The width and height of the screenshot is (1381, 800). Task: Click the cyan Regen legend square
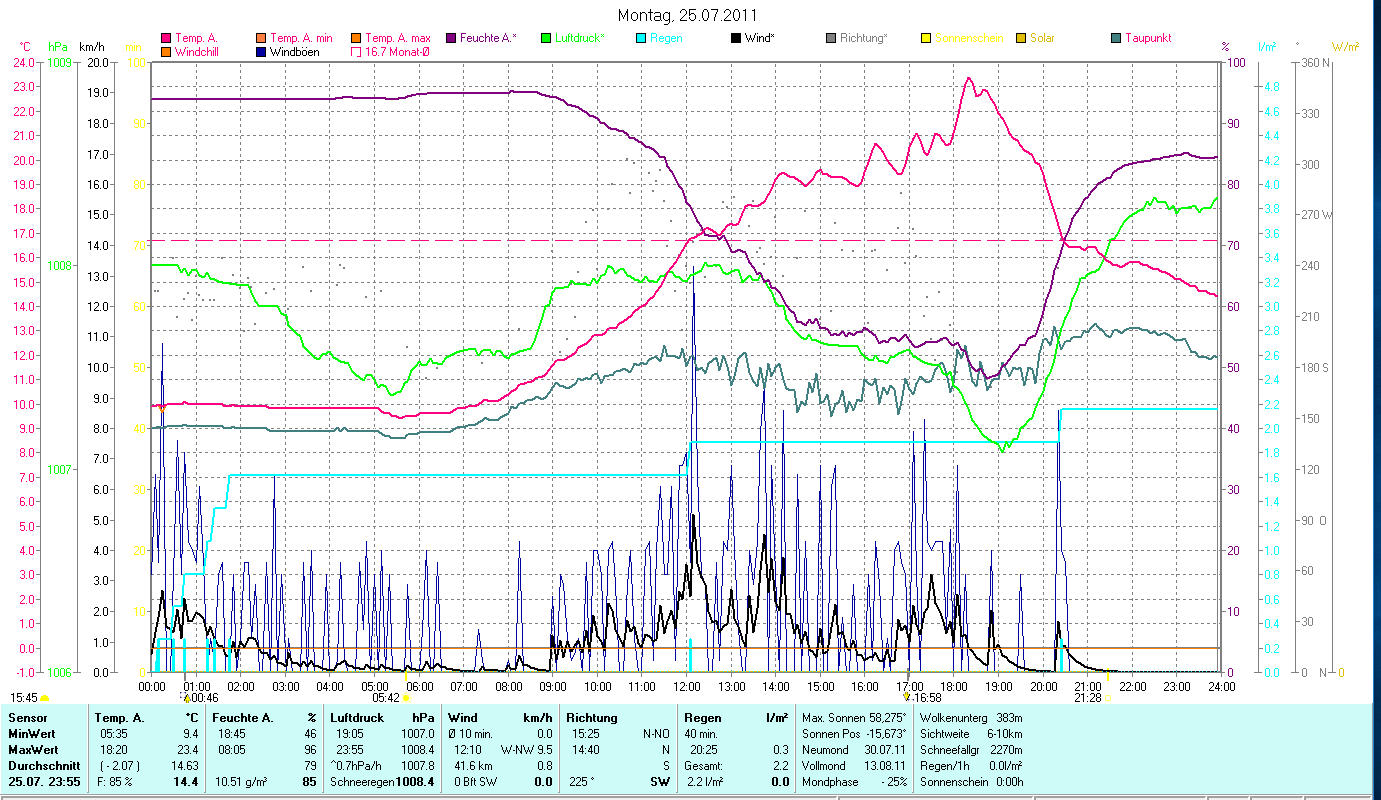pyautogui.click(x=641, y=38)
